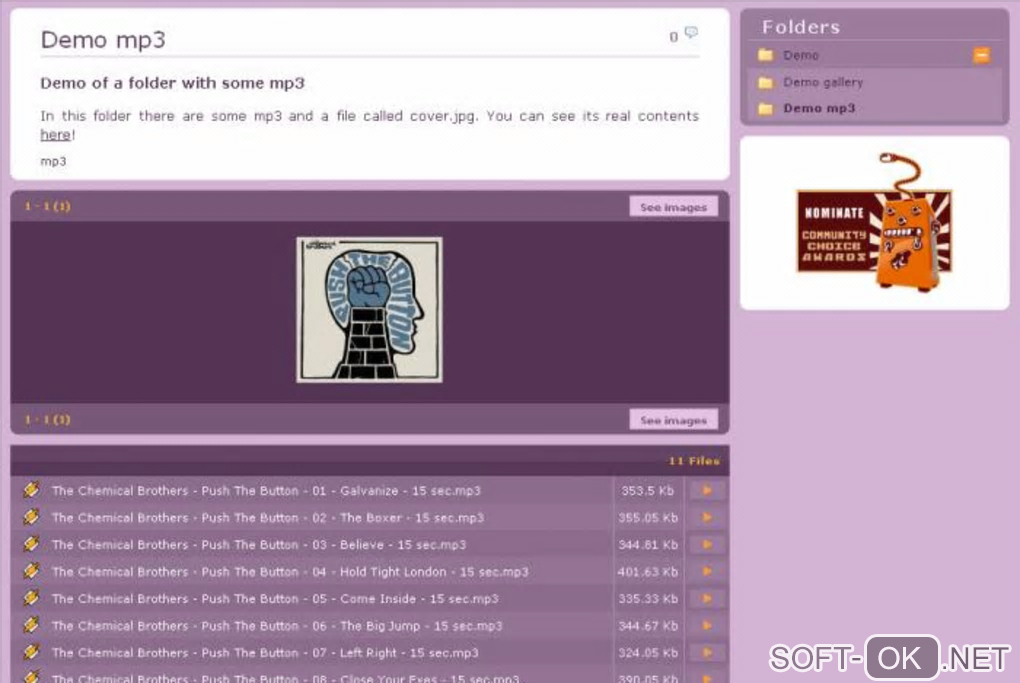Click the 335.33 Kb size value
The height and width of the screenshot is (683, 1020).
point(648,598)
